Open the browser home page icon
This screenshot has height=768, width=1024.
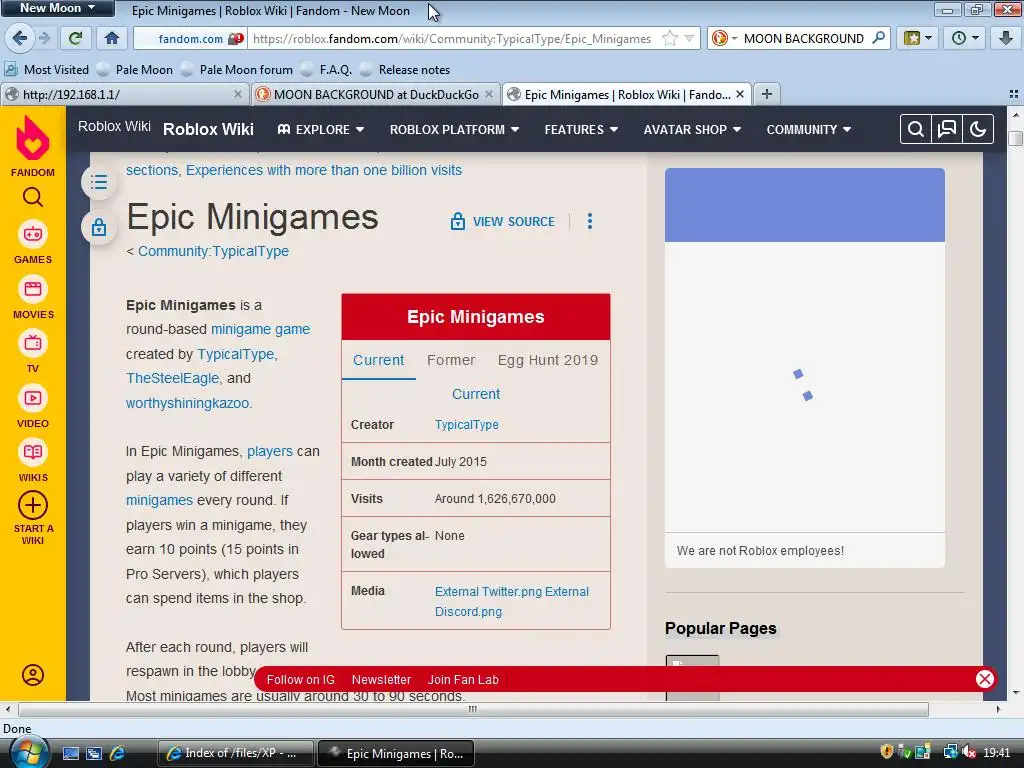click(112, 38)
